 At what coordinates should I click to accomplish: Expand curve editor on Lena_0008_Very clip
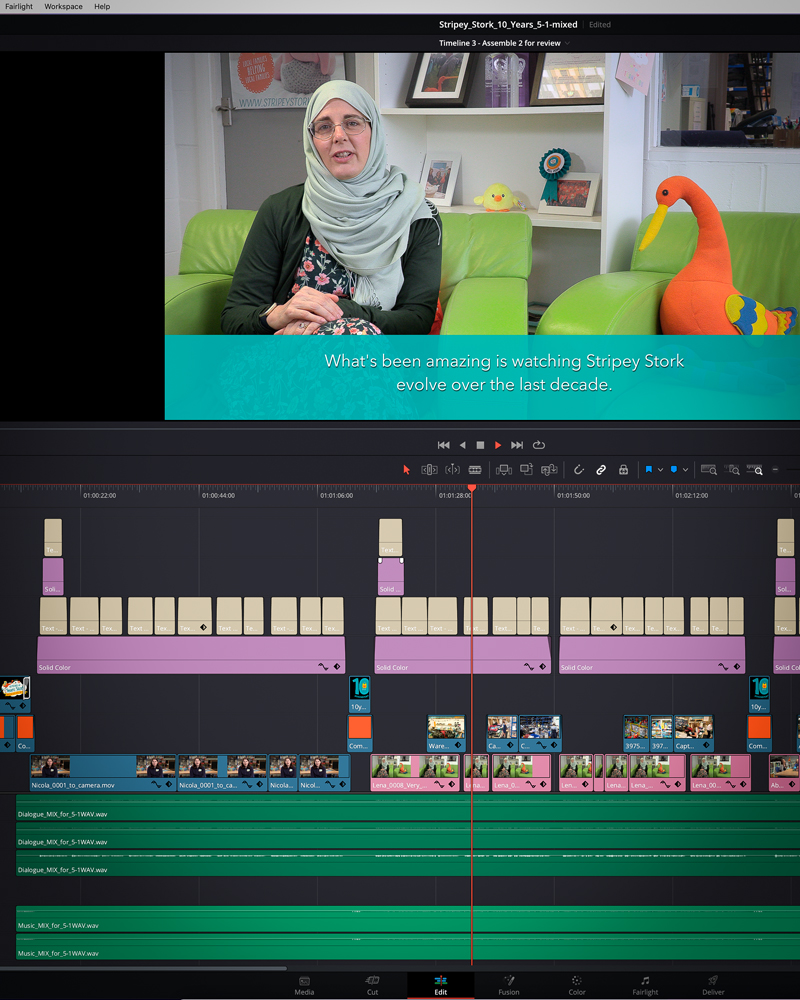(x=439, y=784)
